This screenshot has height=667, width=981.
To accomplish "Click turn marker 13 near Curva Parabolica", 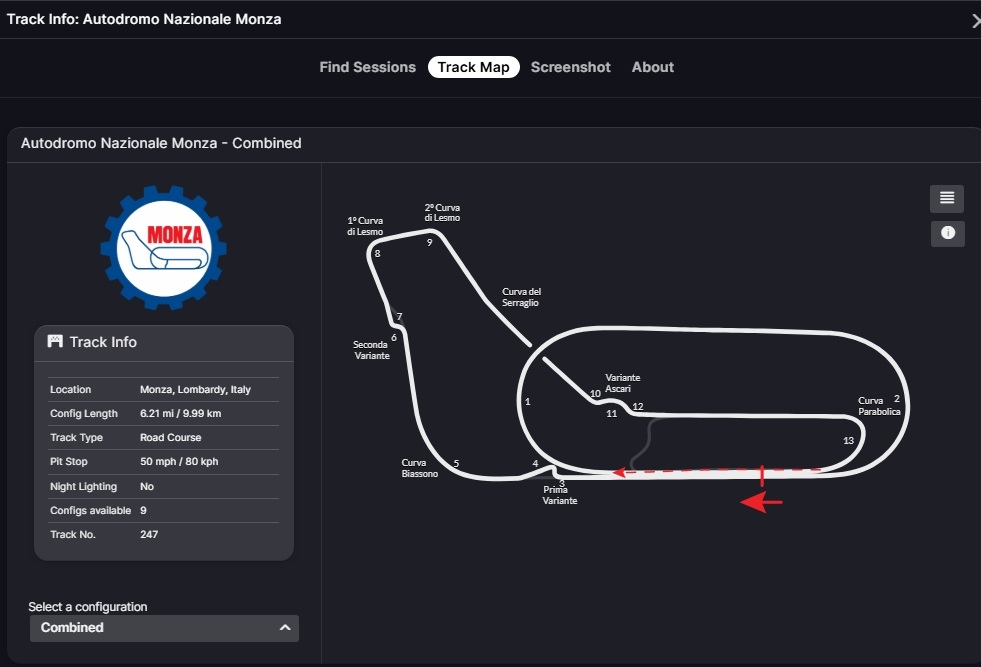I will pos(847,439).
